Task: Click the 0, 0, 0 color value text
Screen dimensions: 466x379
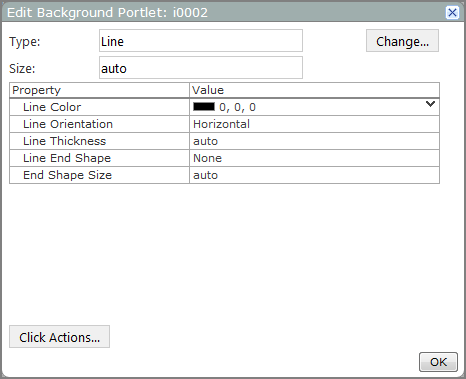Action: (237, 107)
